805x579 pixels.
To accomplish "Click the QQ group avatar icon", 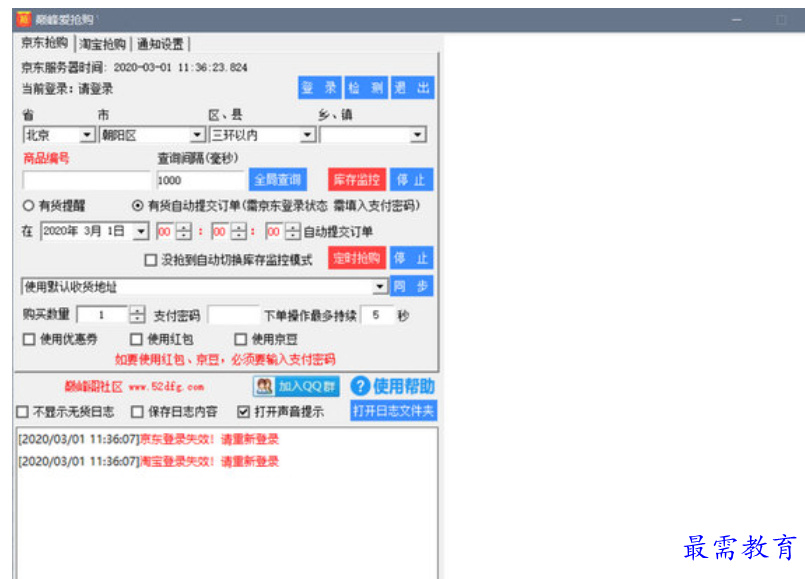I will [x=264, y=387].
